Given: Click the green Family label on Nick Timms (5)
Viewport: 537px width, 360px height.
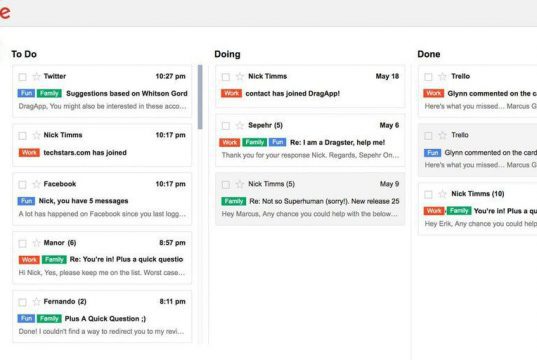Looking at the screenshot, I should [234, 201].
